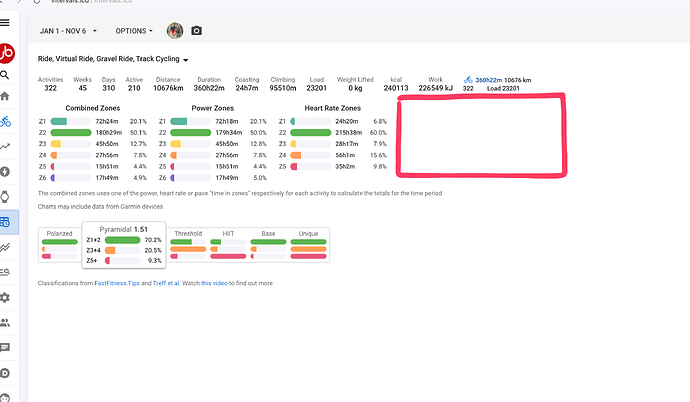Click the camera screenshot icon
Image resolution: width=690 pixels, height=402 pixels.
tap(197, 31)
